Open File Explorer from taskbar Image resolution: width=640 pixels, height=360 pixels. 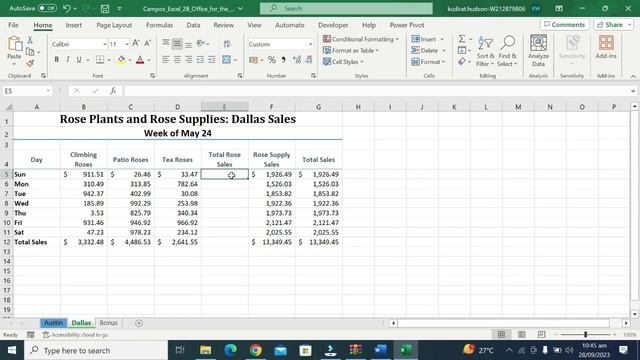[x=205, y=350]
